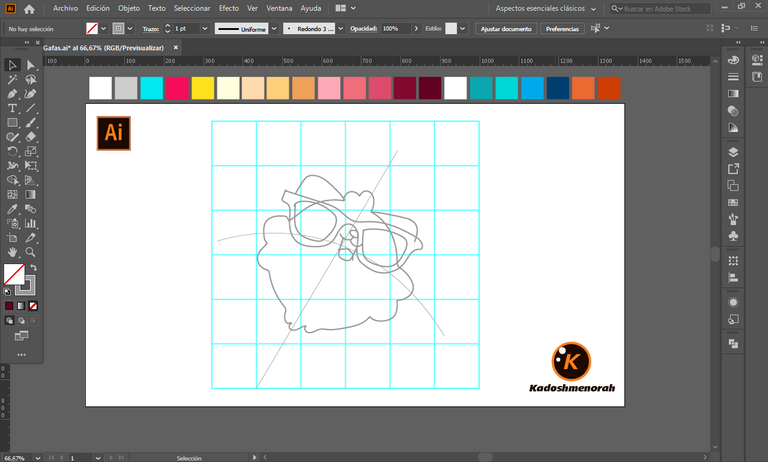Select the Shaper tool
Screen dimensions: 768x462
pyautogui.click(x=12, y=137)
